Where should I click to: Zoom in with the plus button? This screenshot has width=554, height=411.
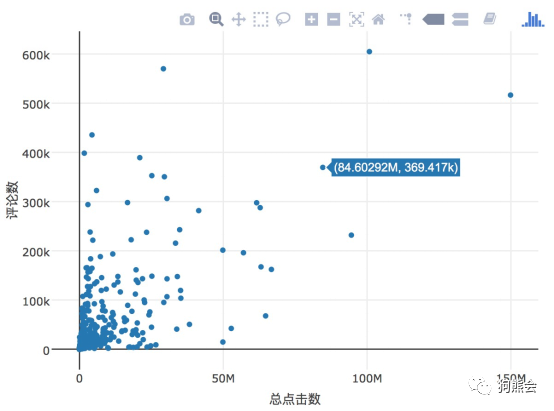point(311,19)
